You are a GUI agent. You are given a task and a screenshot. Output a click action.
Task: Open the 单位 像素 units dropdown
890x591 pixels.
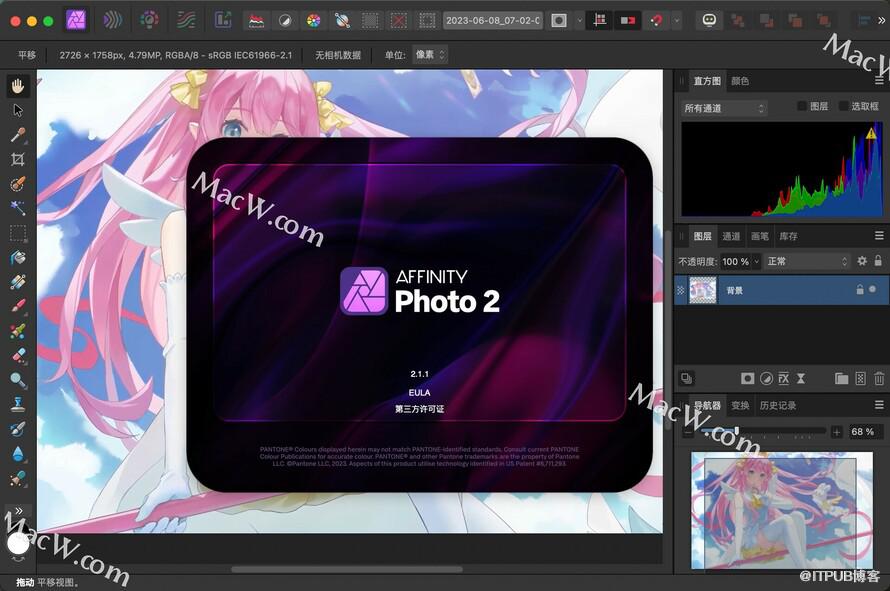point(430,55)
